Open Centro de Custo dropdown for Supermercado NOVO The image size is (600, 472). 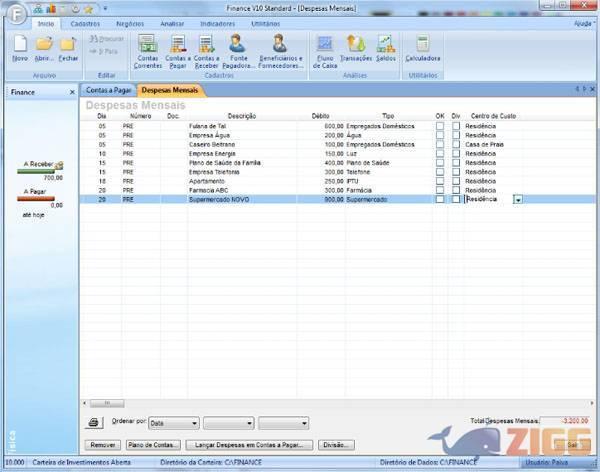point(518,200)
